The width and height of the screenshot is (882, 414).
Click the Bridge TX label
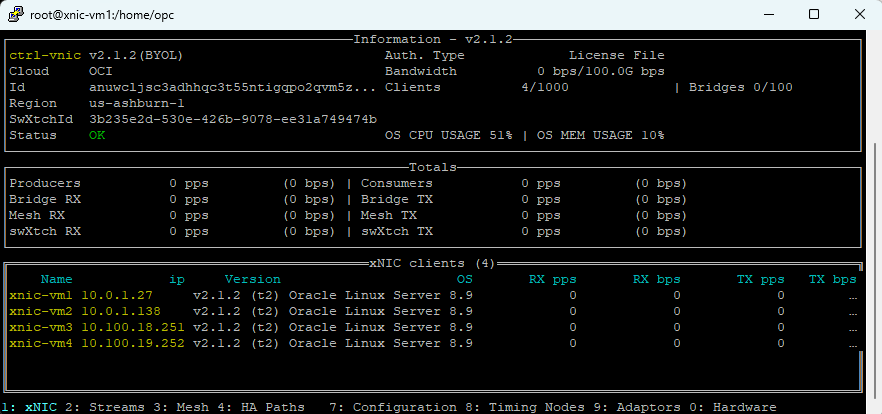(397, 200)
